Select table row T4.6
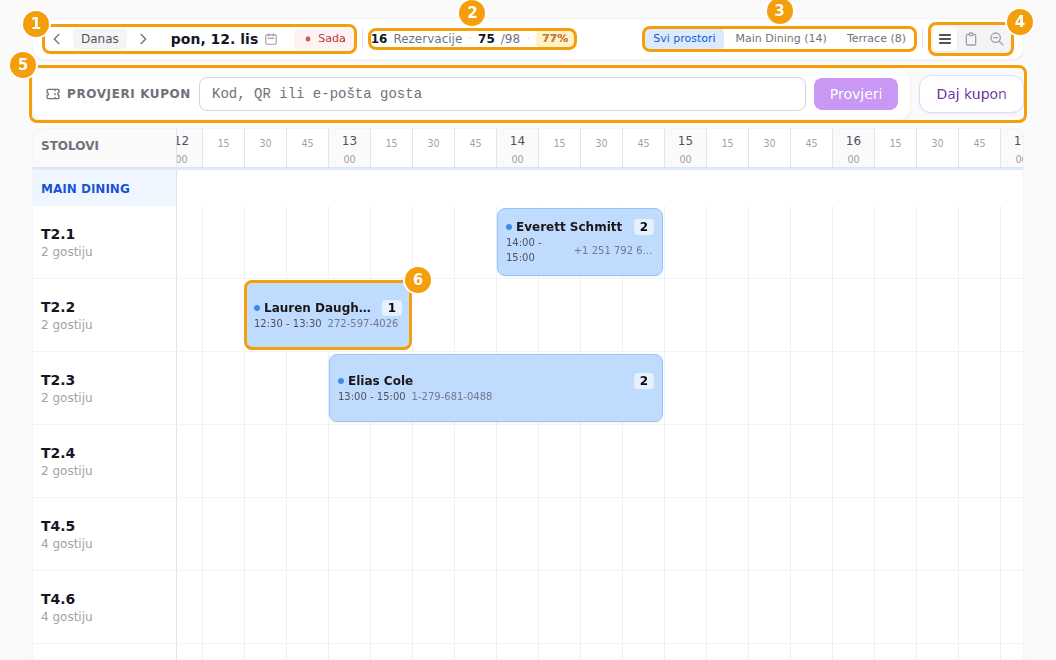Screen dimensions: 1056x660 pyautogui.click(x=104, y=607)
